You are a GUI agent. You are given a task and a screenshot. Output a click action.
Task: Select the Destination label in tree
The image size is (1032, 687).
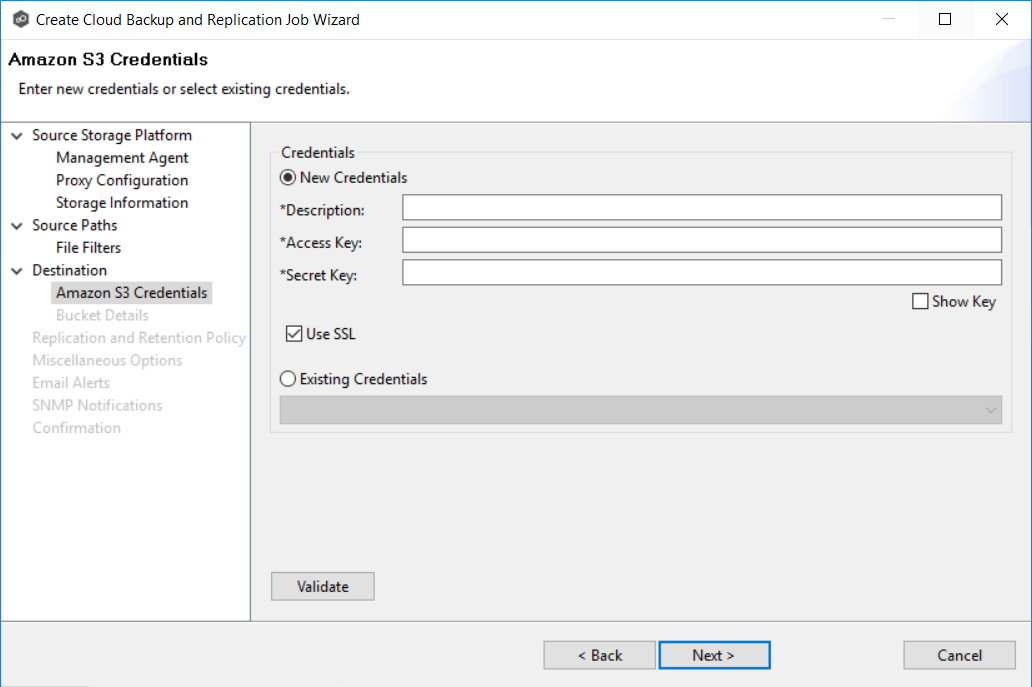point(69,270)
